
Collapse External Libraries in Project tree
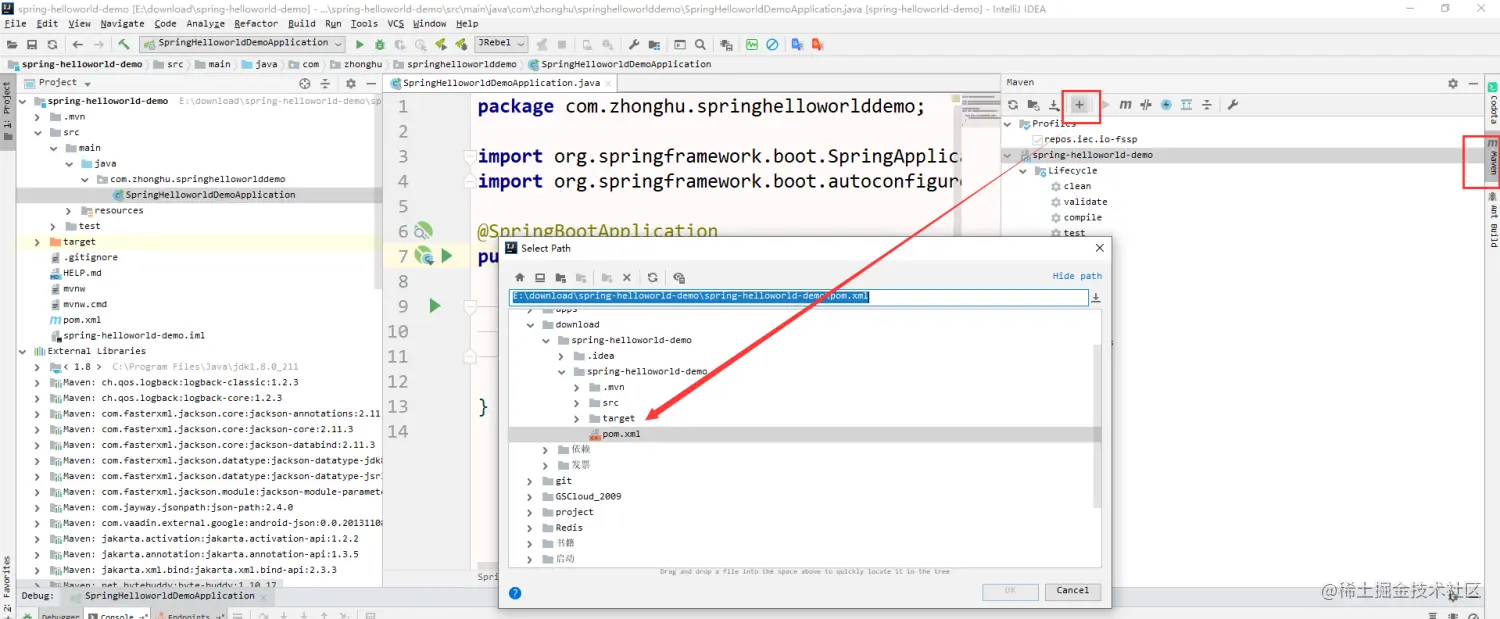click(23, 351)
